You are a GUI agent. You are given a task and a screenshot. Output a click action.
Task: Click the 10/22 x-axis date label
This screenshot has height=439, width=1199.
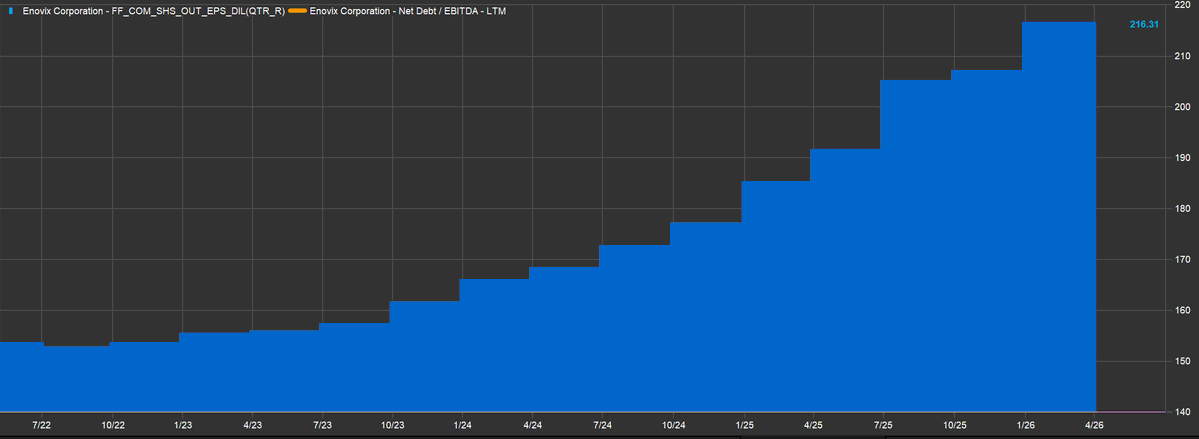[x=112, y=424]
